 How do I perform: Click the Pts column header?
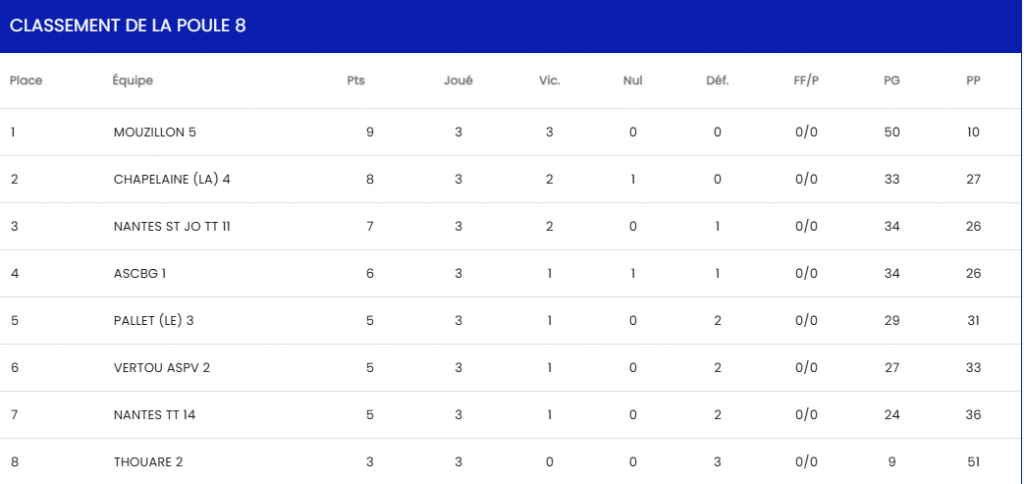(x=356, y=81)
